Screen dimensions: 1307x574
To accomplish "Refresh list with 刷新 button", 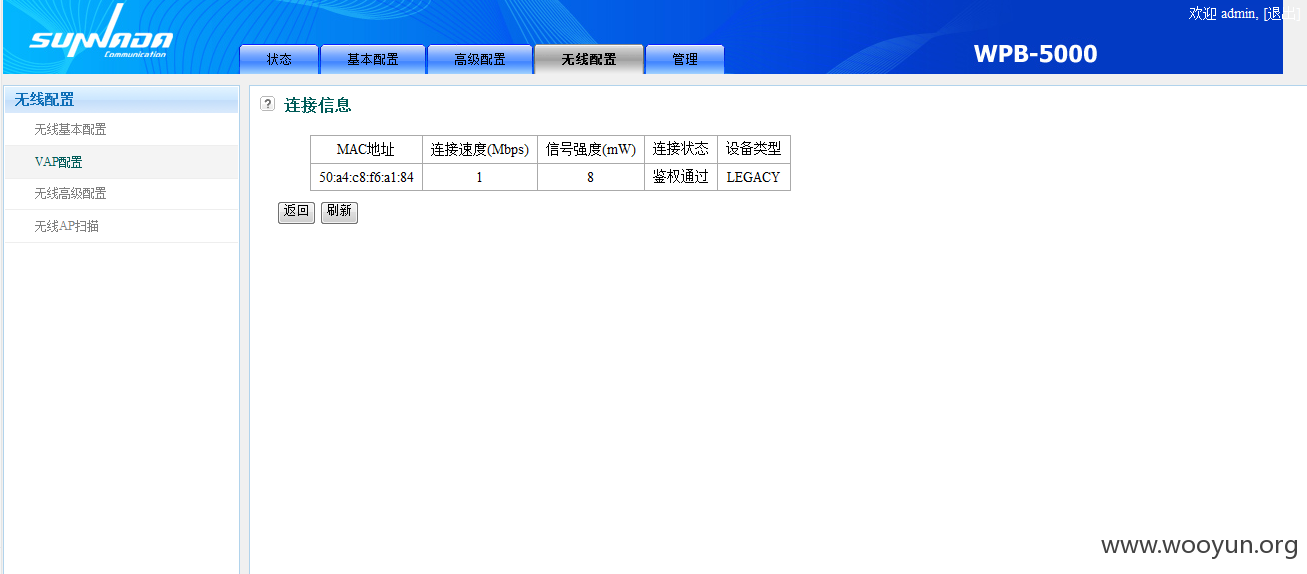I will click(339, 212).
